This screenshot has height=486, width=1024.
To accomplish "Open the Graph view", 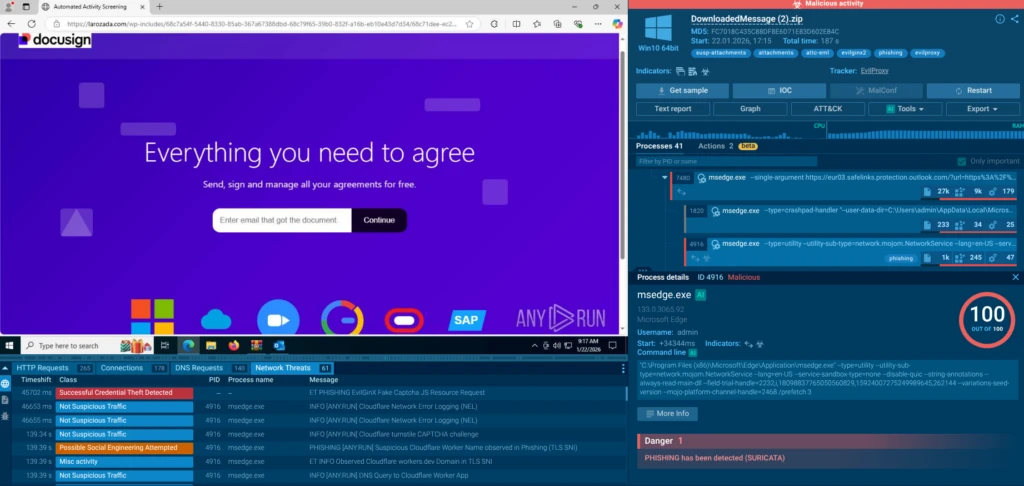I will [x=750, y=109].
